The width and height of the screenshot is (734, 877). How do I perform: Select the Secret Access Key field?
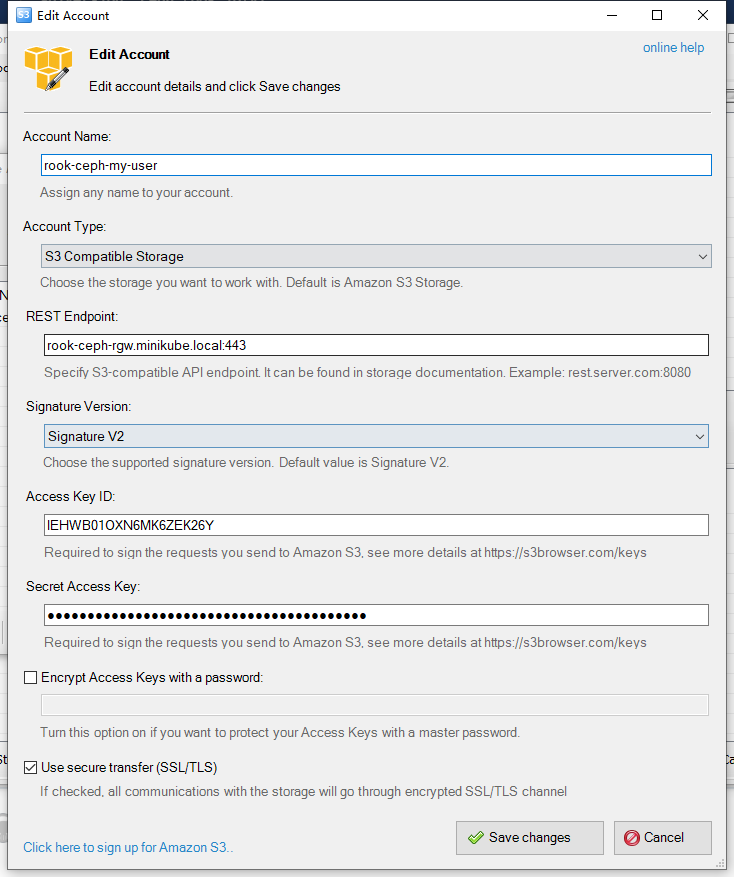coord(376,615)
